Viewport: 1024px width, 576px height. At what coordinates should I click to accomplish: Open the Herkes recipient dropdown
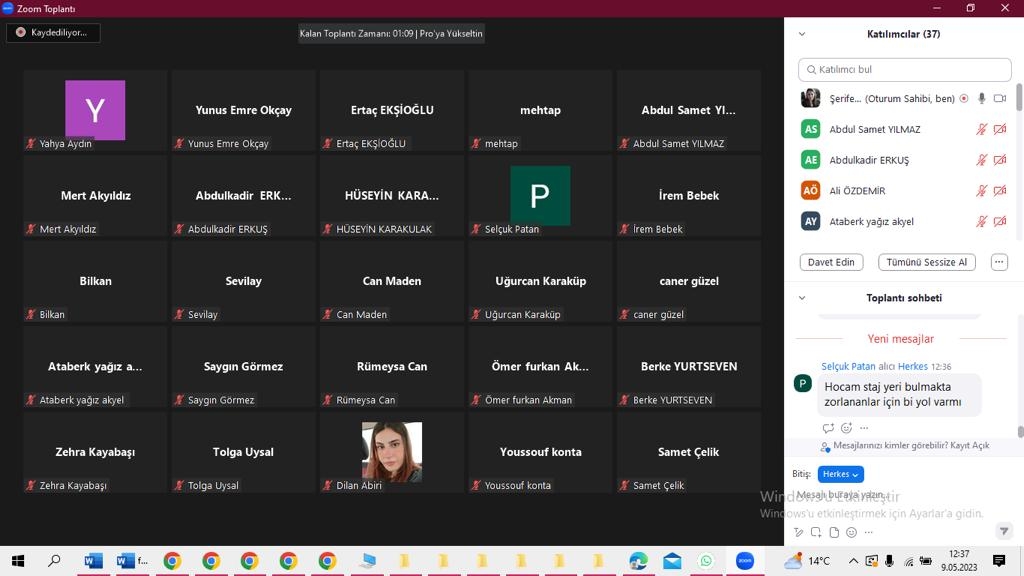pyautogui.click(x=840, y=474)
